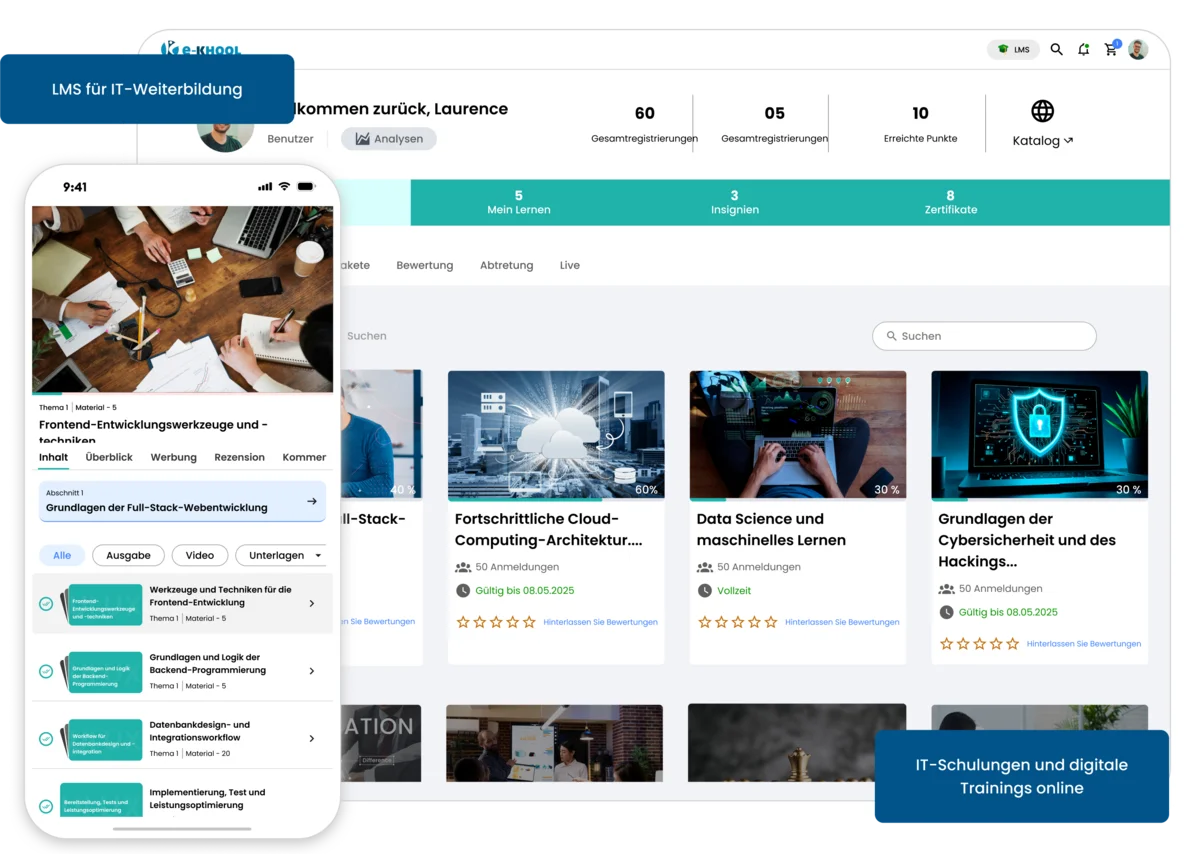The height and width of the screenshot is (854, 1200).
Task: Rate the Cybersicherheit course with a star
Action: [x=948, y=643]
